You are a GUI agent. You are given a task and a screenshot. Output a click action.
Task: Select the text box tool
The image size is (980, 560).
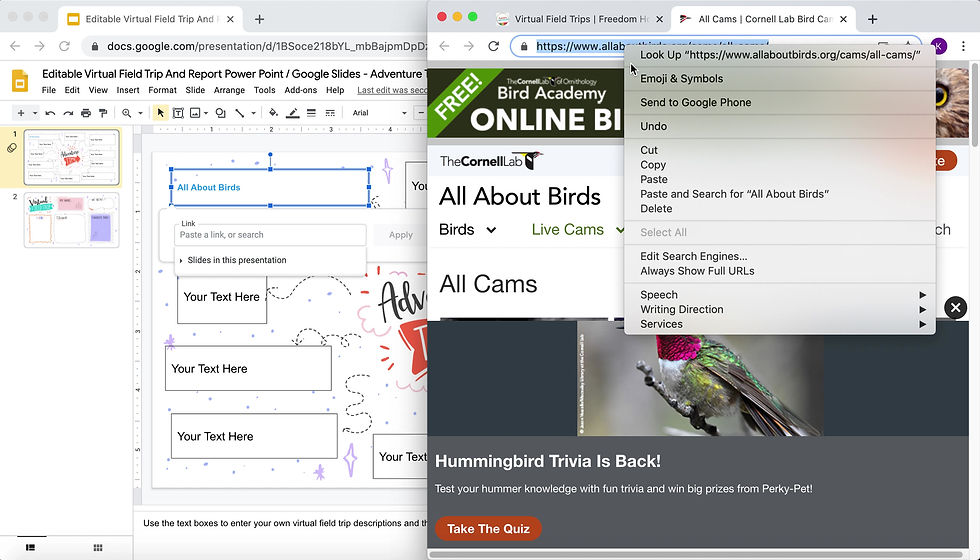click(178, 113)
